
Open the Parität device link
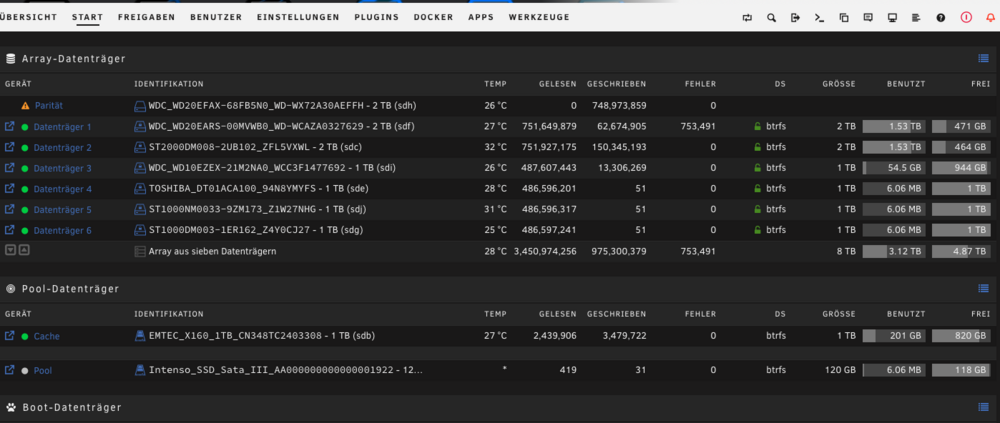pyautogui.click(x=49, y=106)
